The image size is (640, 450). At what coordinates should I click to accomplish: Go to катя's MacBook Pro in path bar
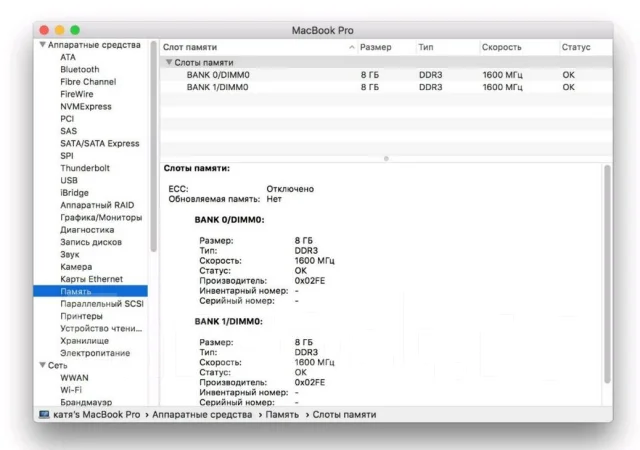coord(97,414)
